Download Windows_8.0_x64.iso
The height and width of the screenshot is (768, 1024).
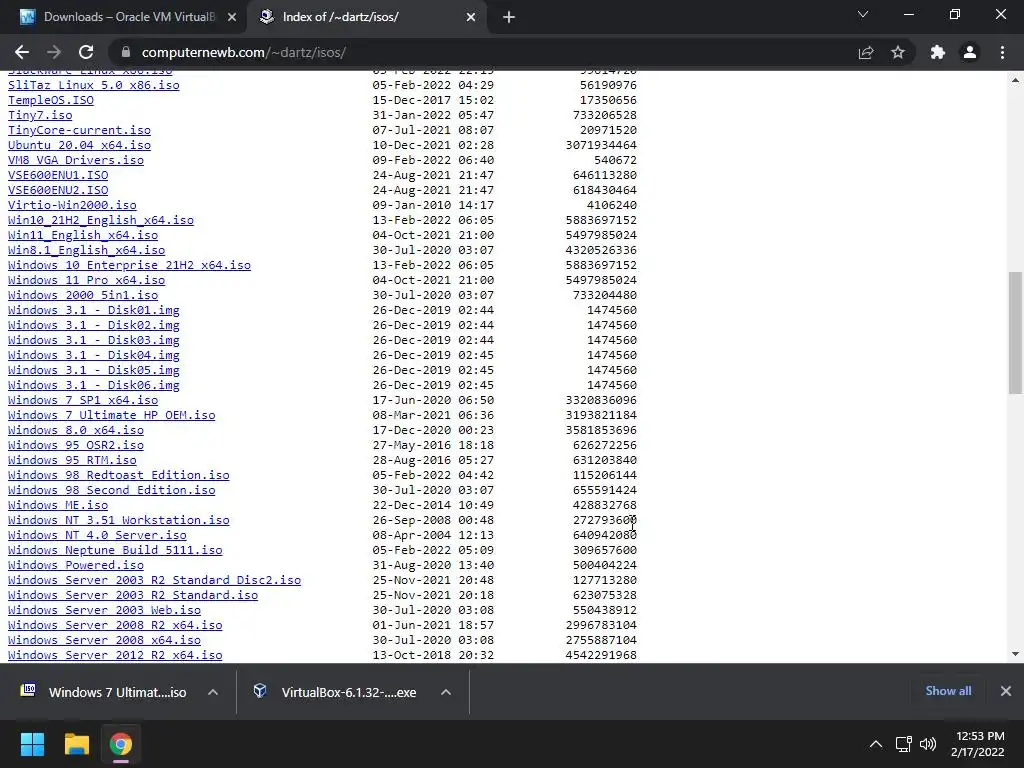[76, 430]
